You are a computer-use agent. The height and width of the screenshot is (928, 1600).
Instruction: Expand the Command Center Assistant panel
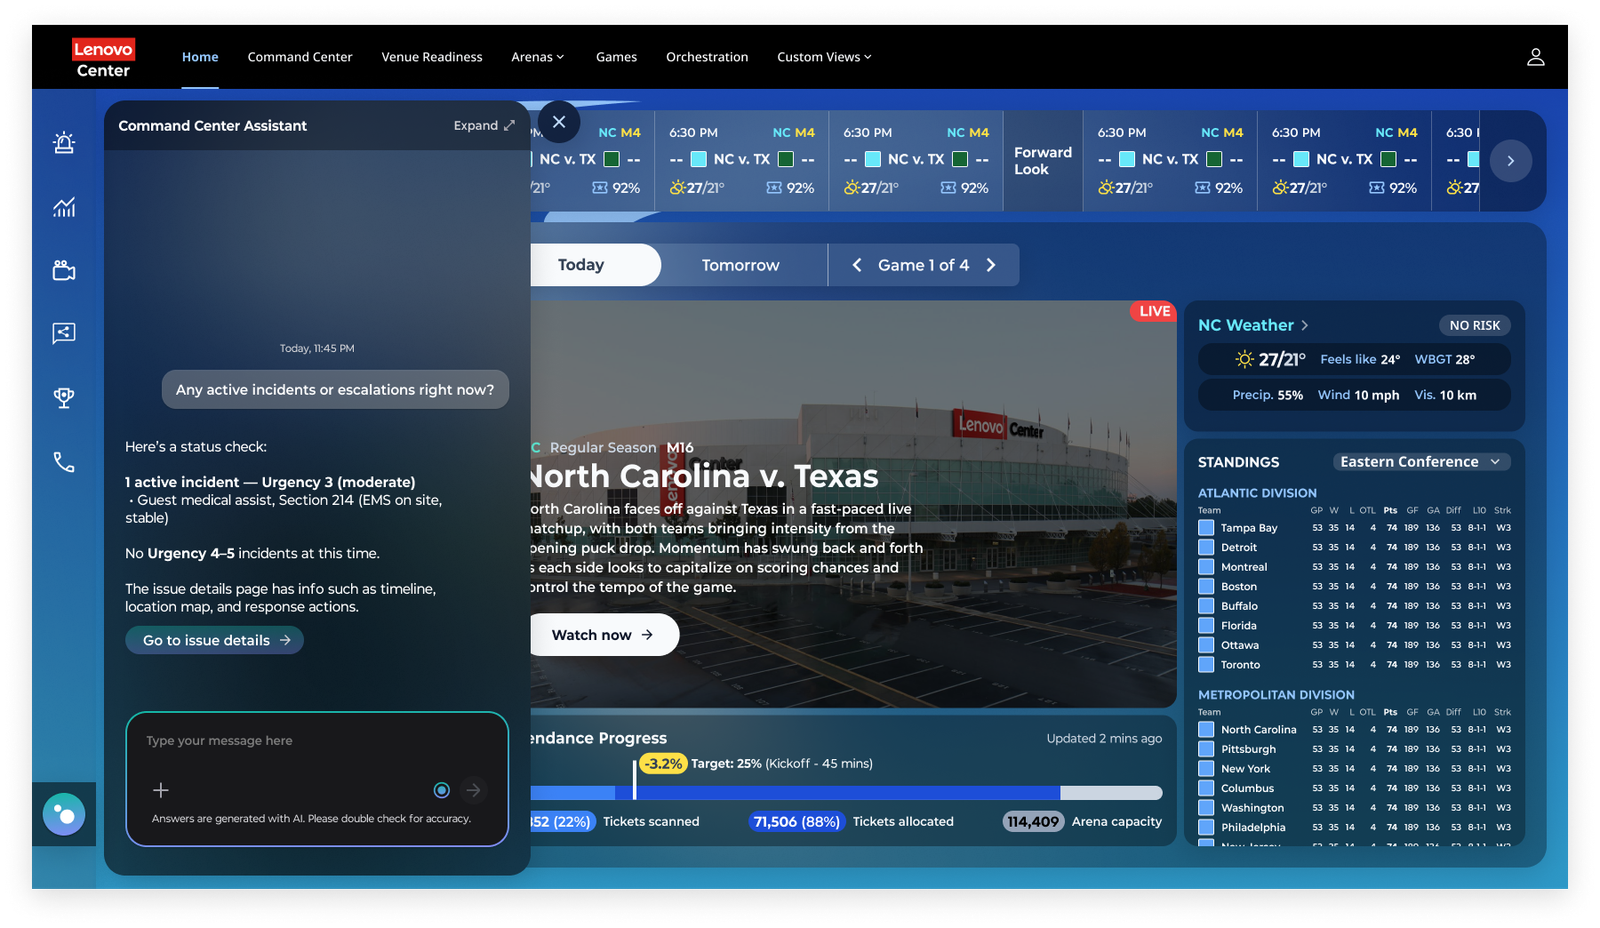pyautogui.click(x=484, y=125)
